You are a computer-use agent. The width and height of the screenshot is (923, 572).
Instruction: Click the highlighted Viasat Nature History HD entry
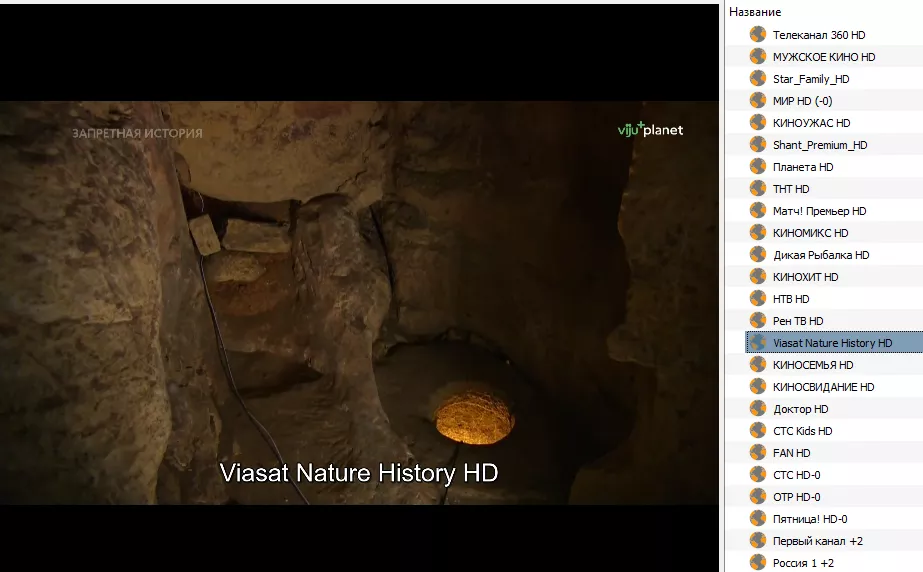coord(832,343)
